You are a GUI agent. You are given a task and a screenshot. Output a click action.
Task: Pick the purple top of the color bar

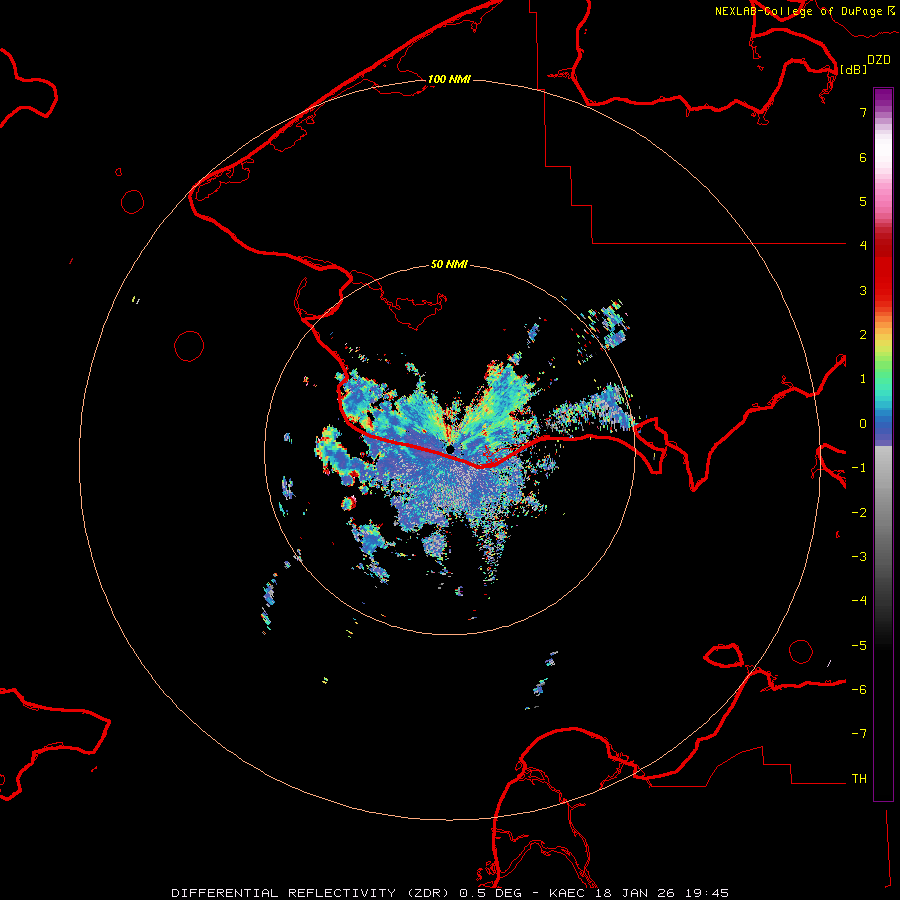(x=883, y=98)
